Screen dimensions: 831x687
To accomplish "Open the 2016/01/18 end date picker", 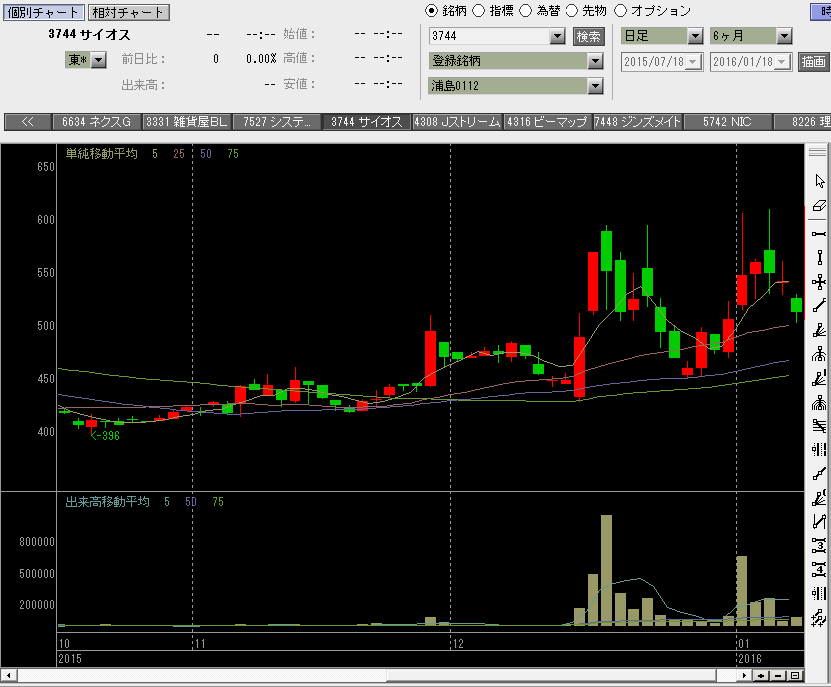I will pyautogui.click(x=782, y=62).
